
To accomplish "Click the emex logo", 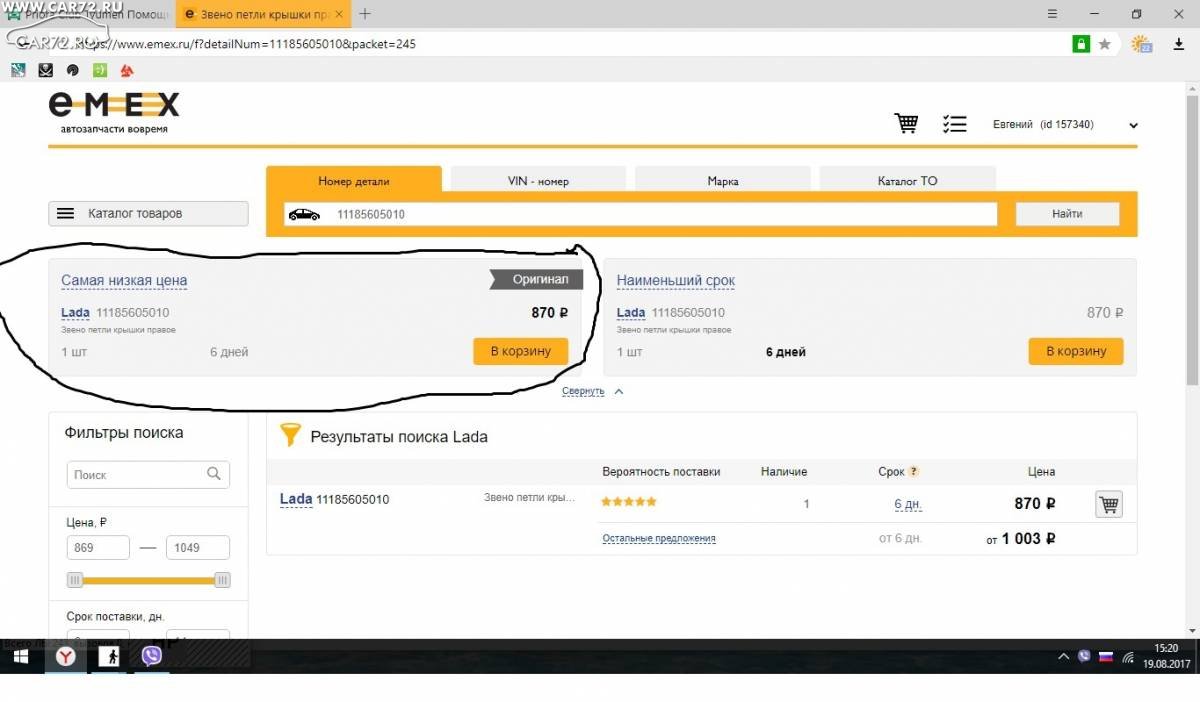I will point(114,112).
